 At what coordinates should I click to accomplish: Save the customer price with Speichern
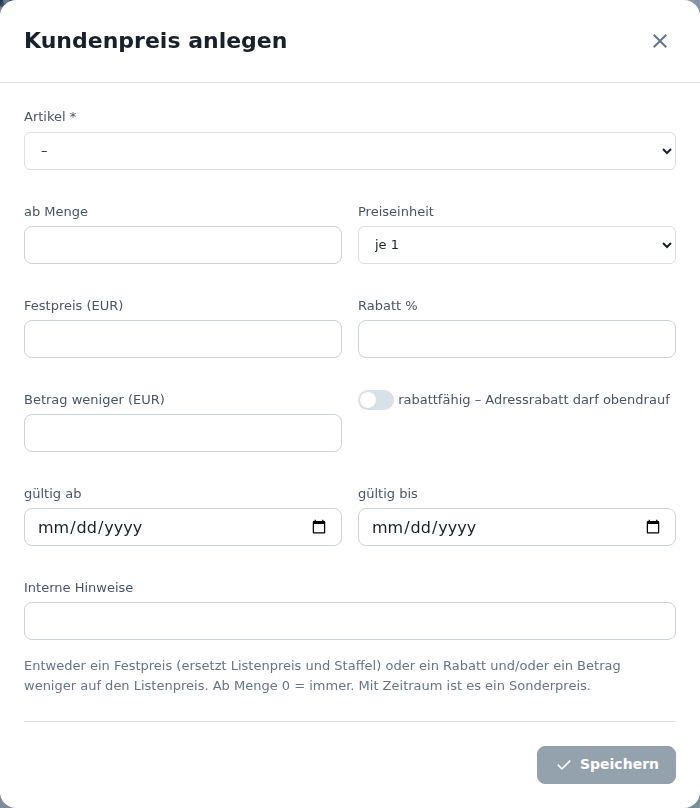(606, 765)
